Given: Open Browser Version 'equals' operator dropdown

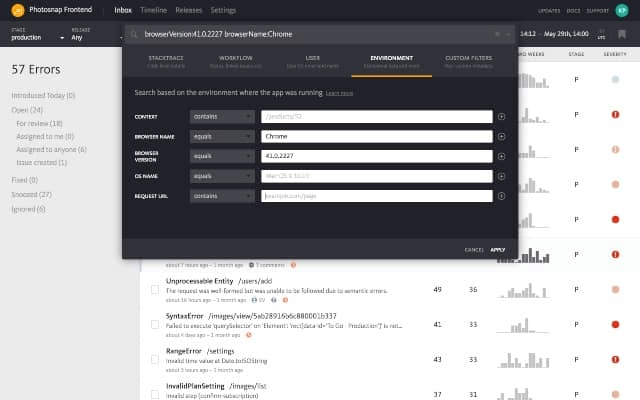Looking at the screenshot, I should [222, 156].
